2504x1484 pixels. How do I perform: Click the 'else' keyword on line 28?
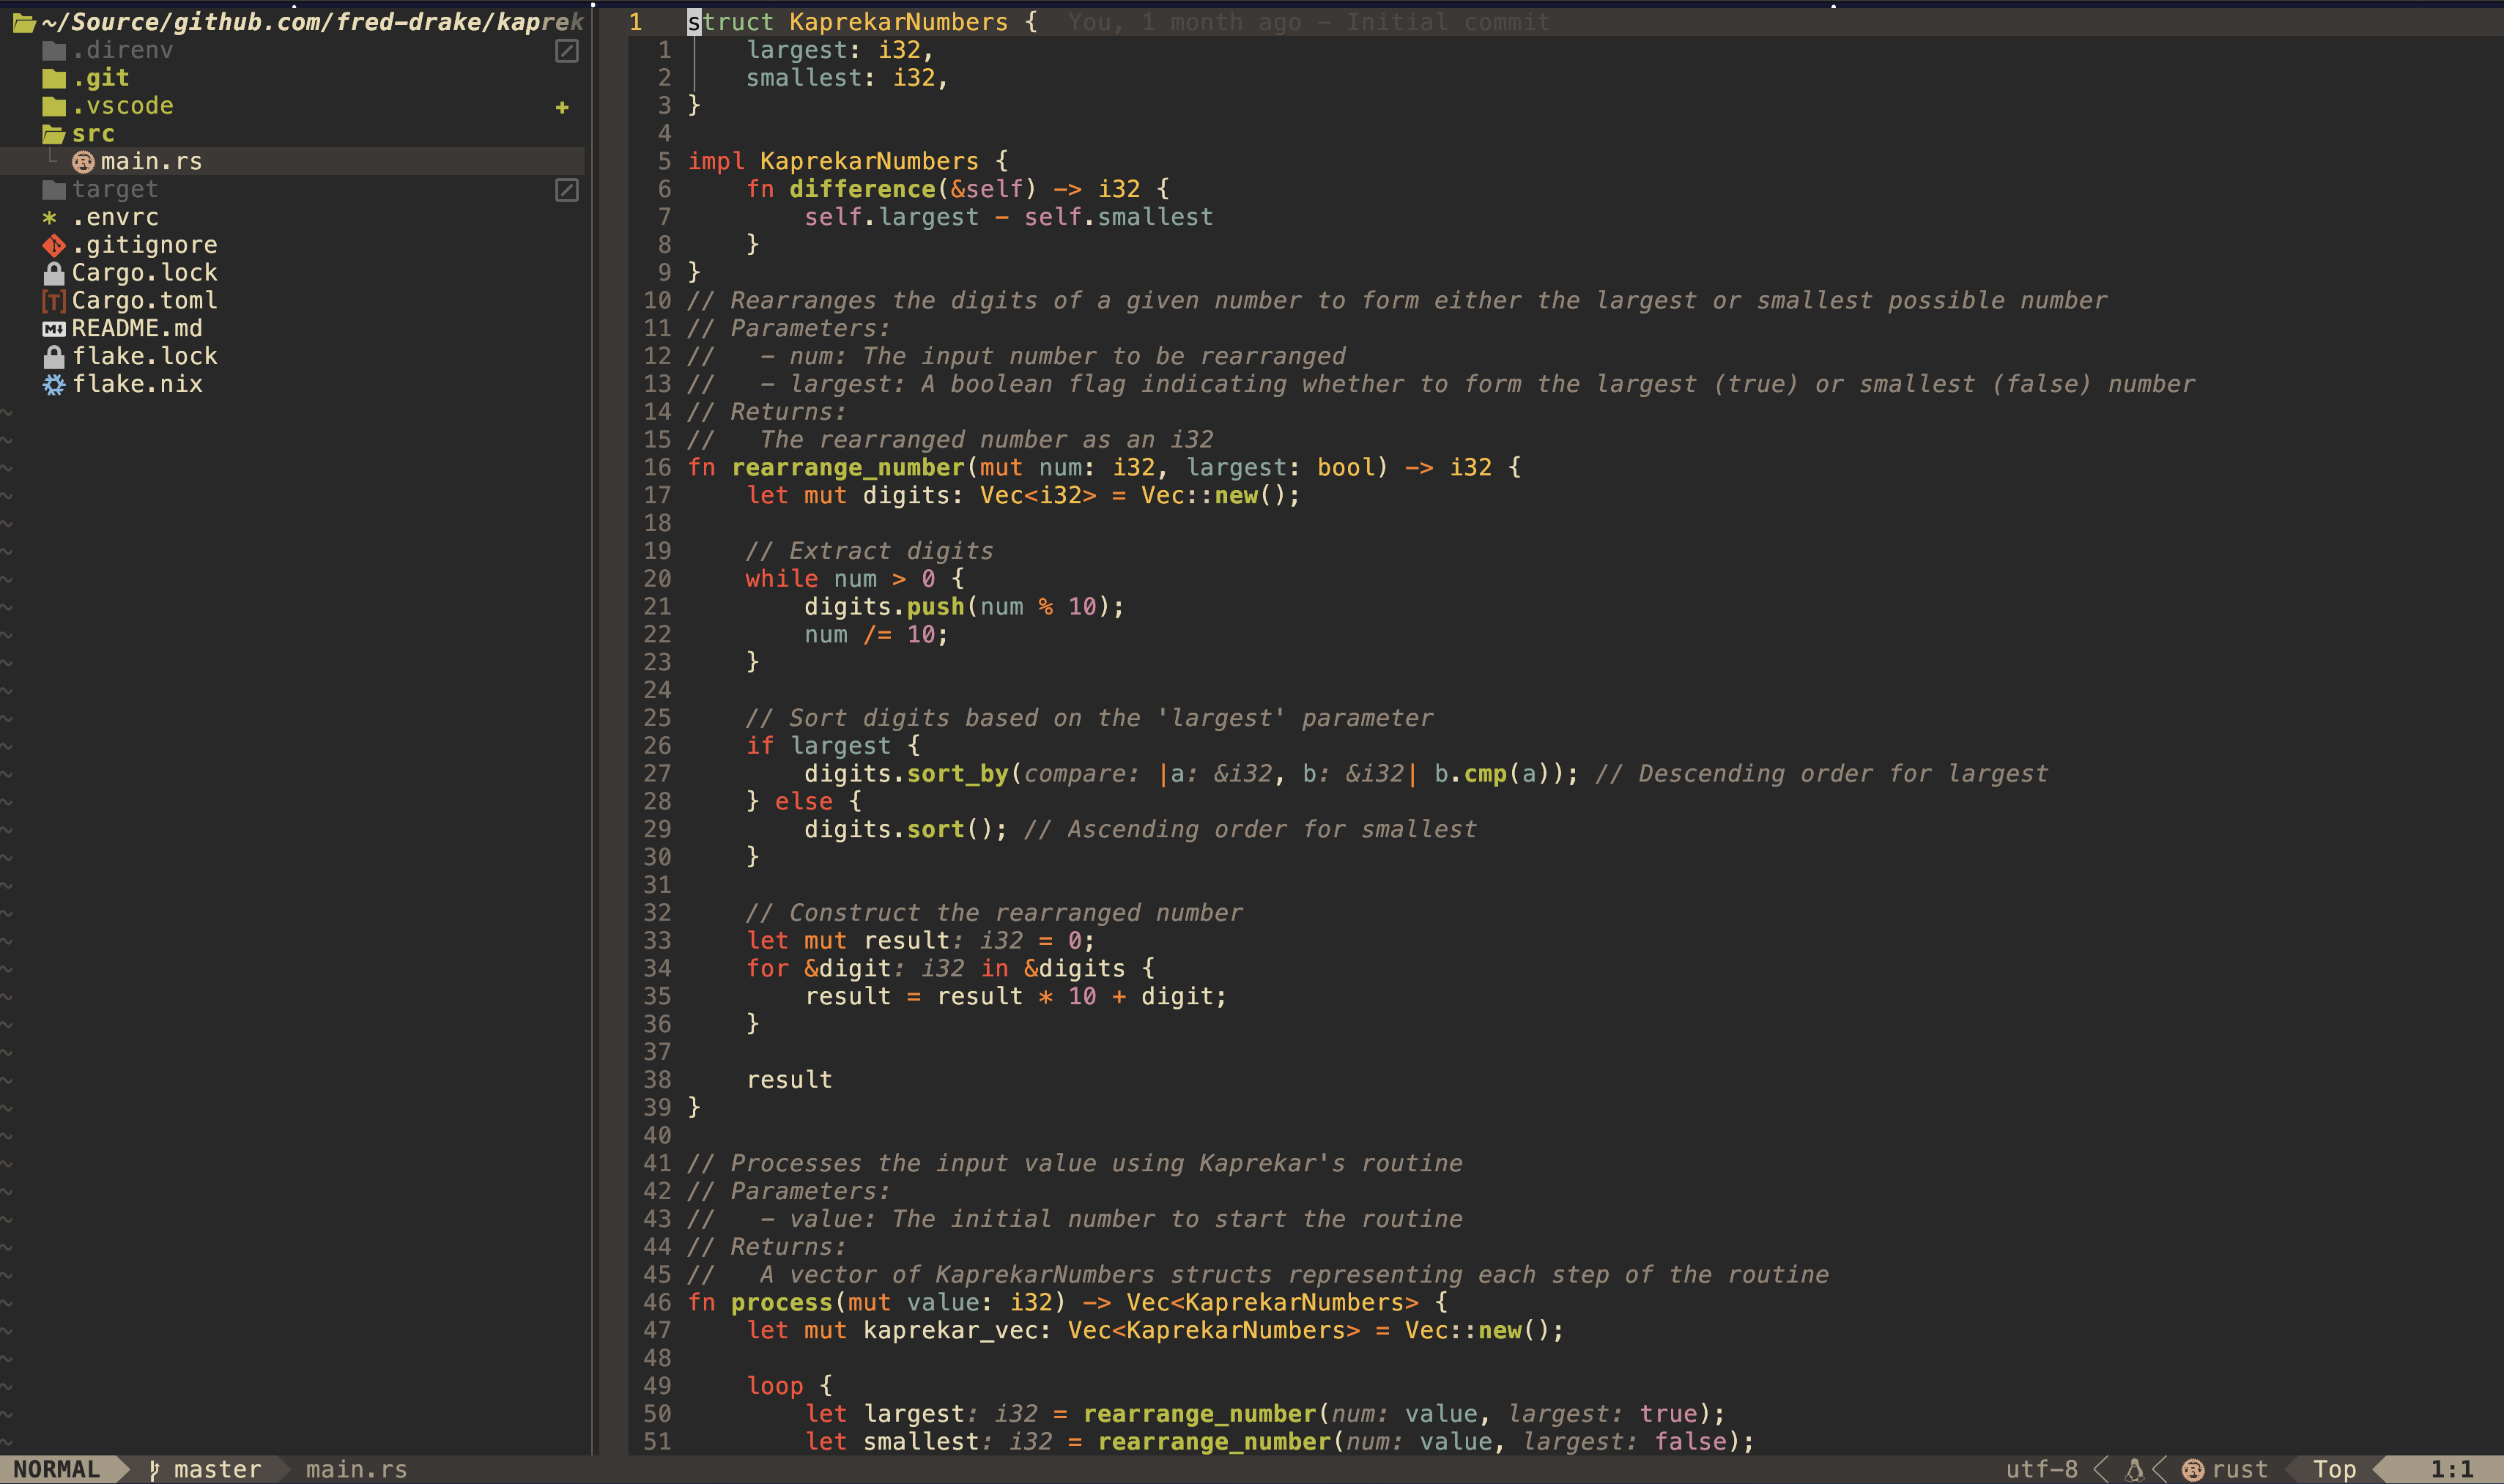point(804,802)
